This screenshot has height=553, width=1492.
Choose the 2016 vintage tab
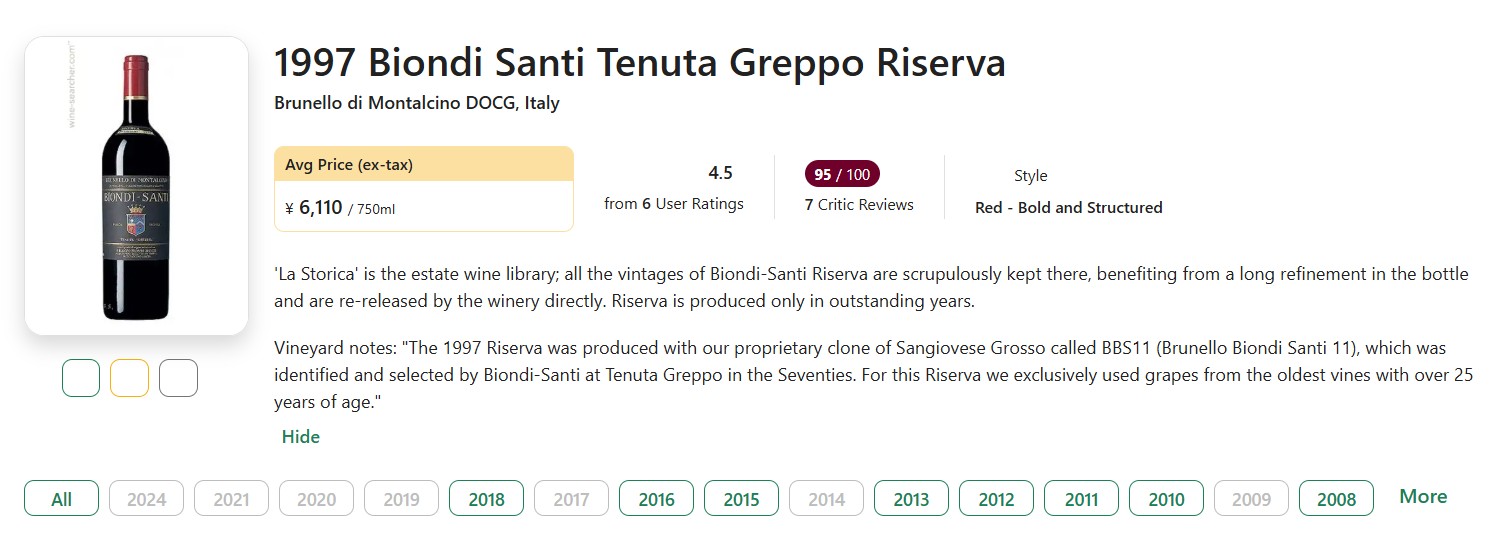click(x=656, y=499)
